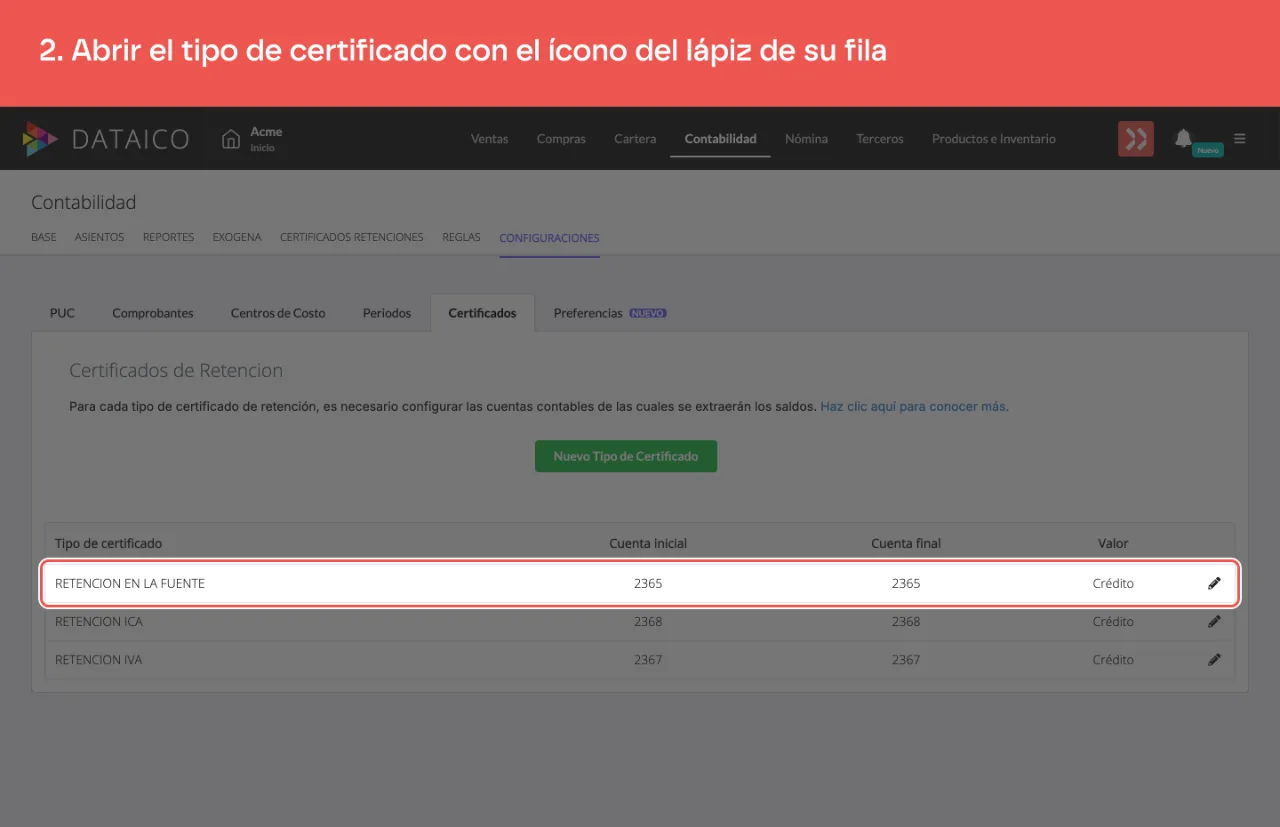The image size is (1280, 827).
Task: Click the pencil icon for RETENCION ICA
Action: [x=1214, y=621]
